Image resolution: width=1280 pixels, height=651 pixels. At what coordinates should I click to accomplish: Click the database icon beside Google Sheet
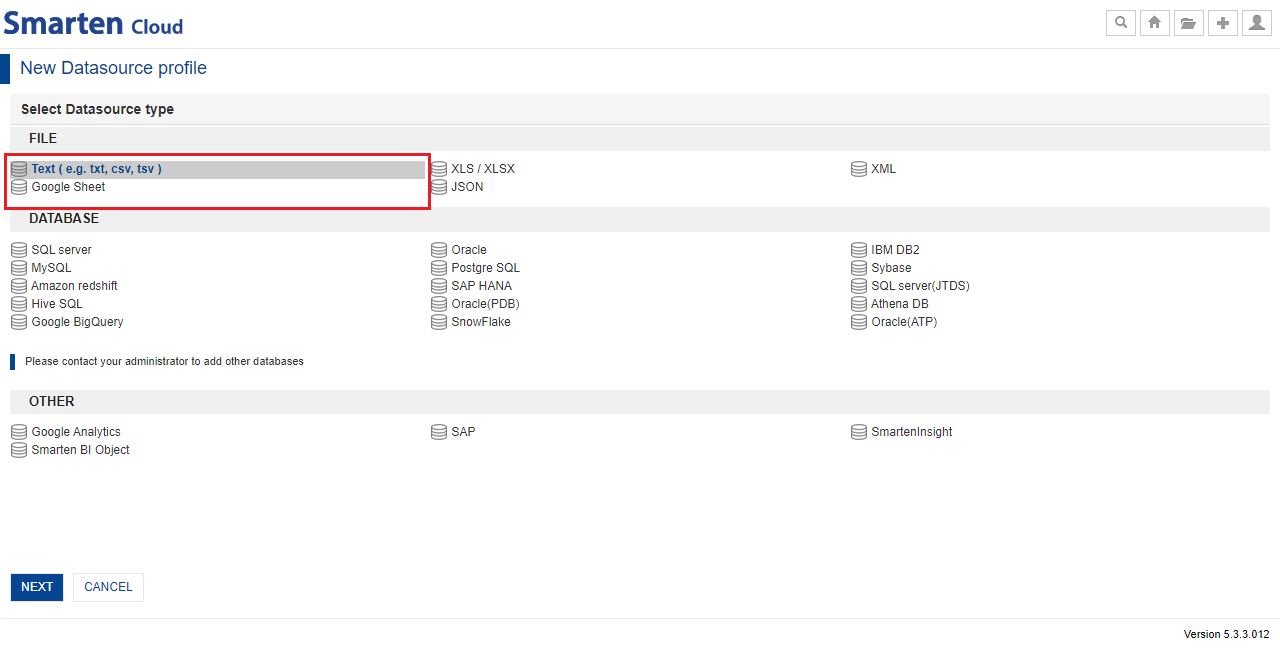tap(19, 187)
